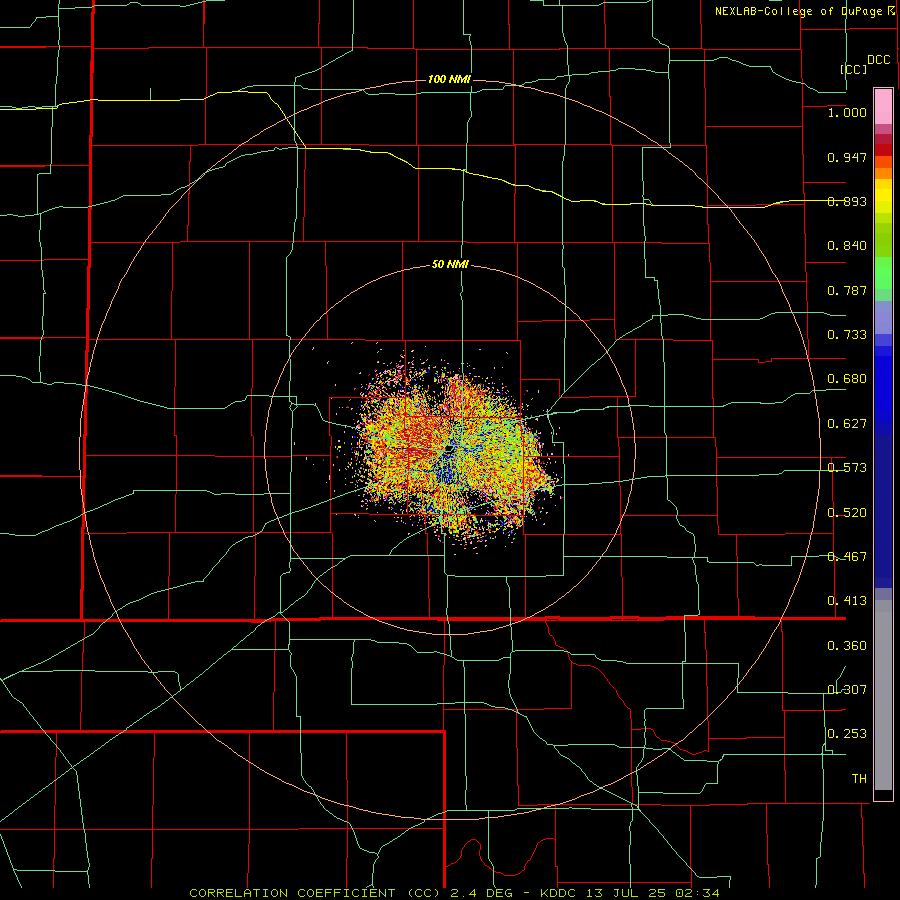Select the 0.787 color scale value
Viewport: 900px width, 900px height.
click(847, 290)
